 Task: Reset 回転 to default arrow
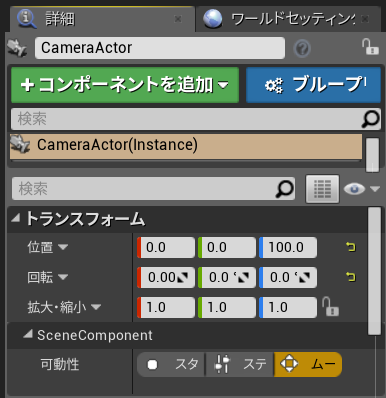[x=351, y=277]
